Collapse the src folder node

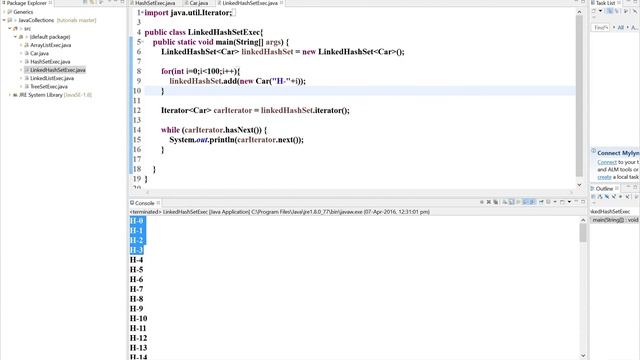[x=10, y=29]
